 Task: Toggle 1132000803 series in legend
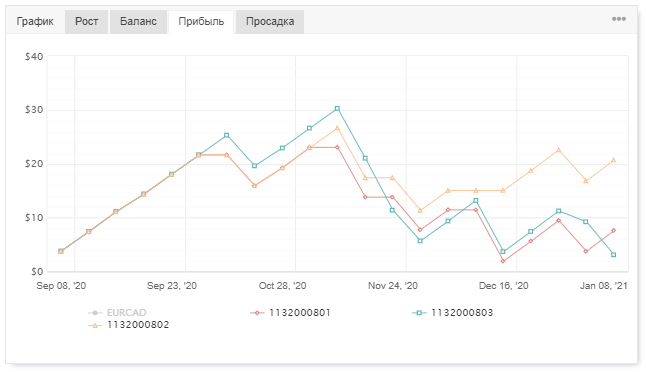[452, 313]
